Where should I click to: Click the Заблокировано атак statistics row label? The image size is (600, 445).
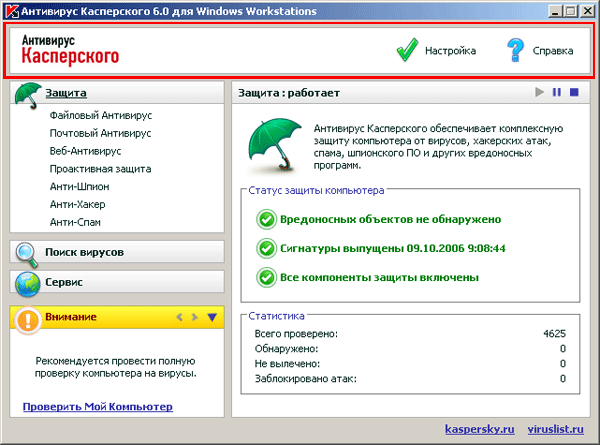(x=306, y=379)
